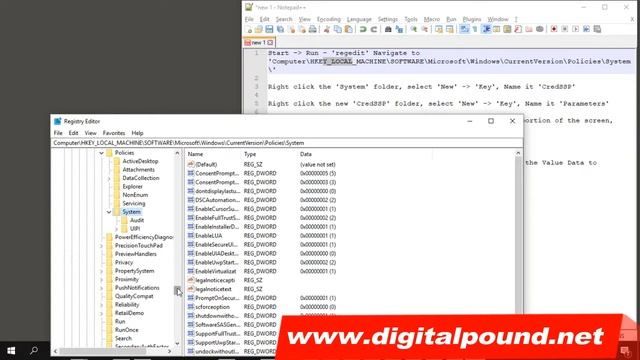Select the RunOnce key in registry tree

[127, 330]
